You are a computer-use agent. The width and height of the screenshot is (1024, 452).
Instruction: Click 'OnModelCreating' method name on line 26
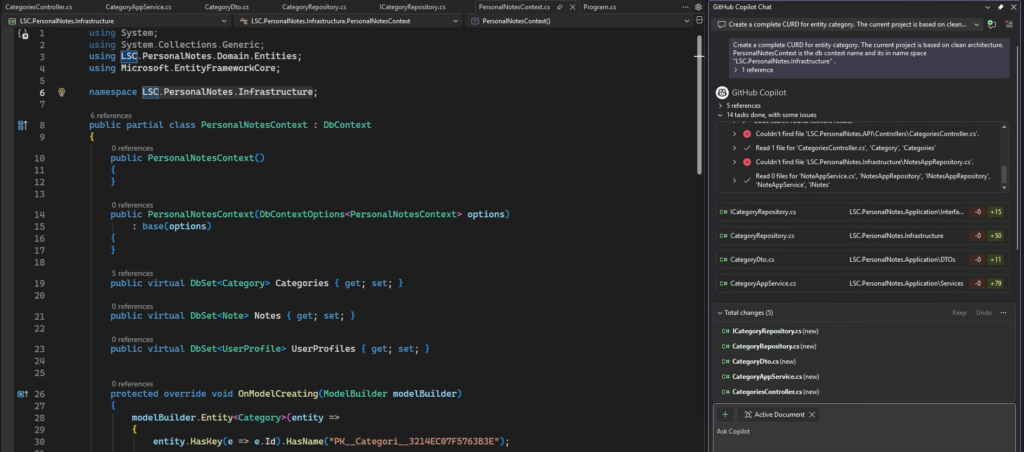tap(278, 394)
